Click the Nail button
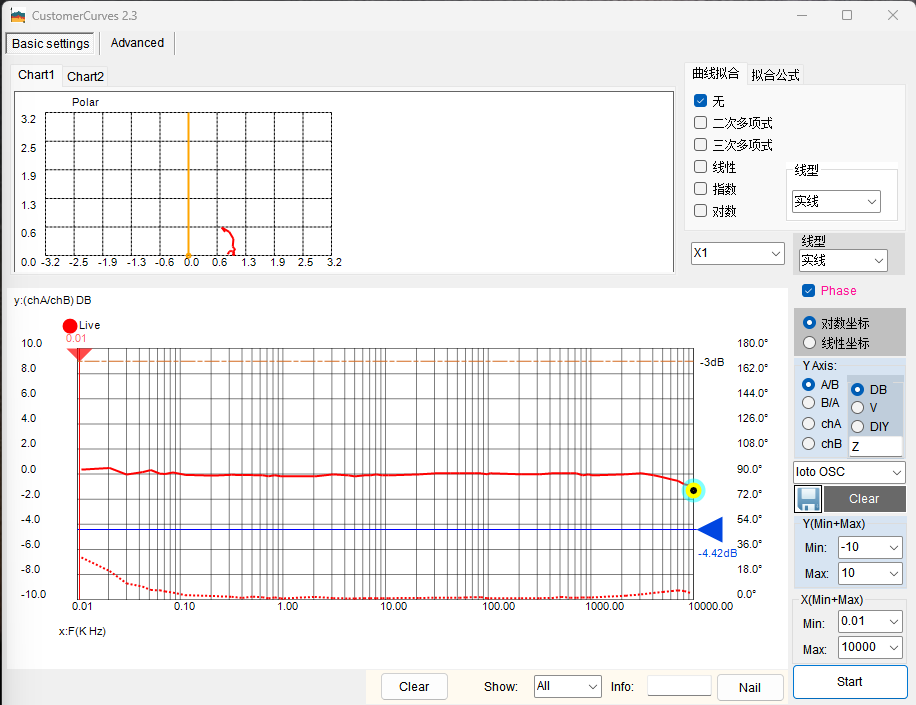The width and height of the screenshot is (916, 705). (749, 687)
